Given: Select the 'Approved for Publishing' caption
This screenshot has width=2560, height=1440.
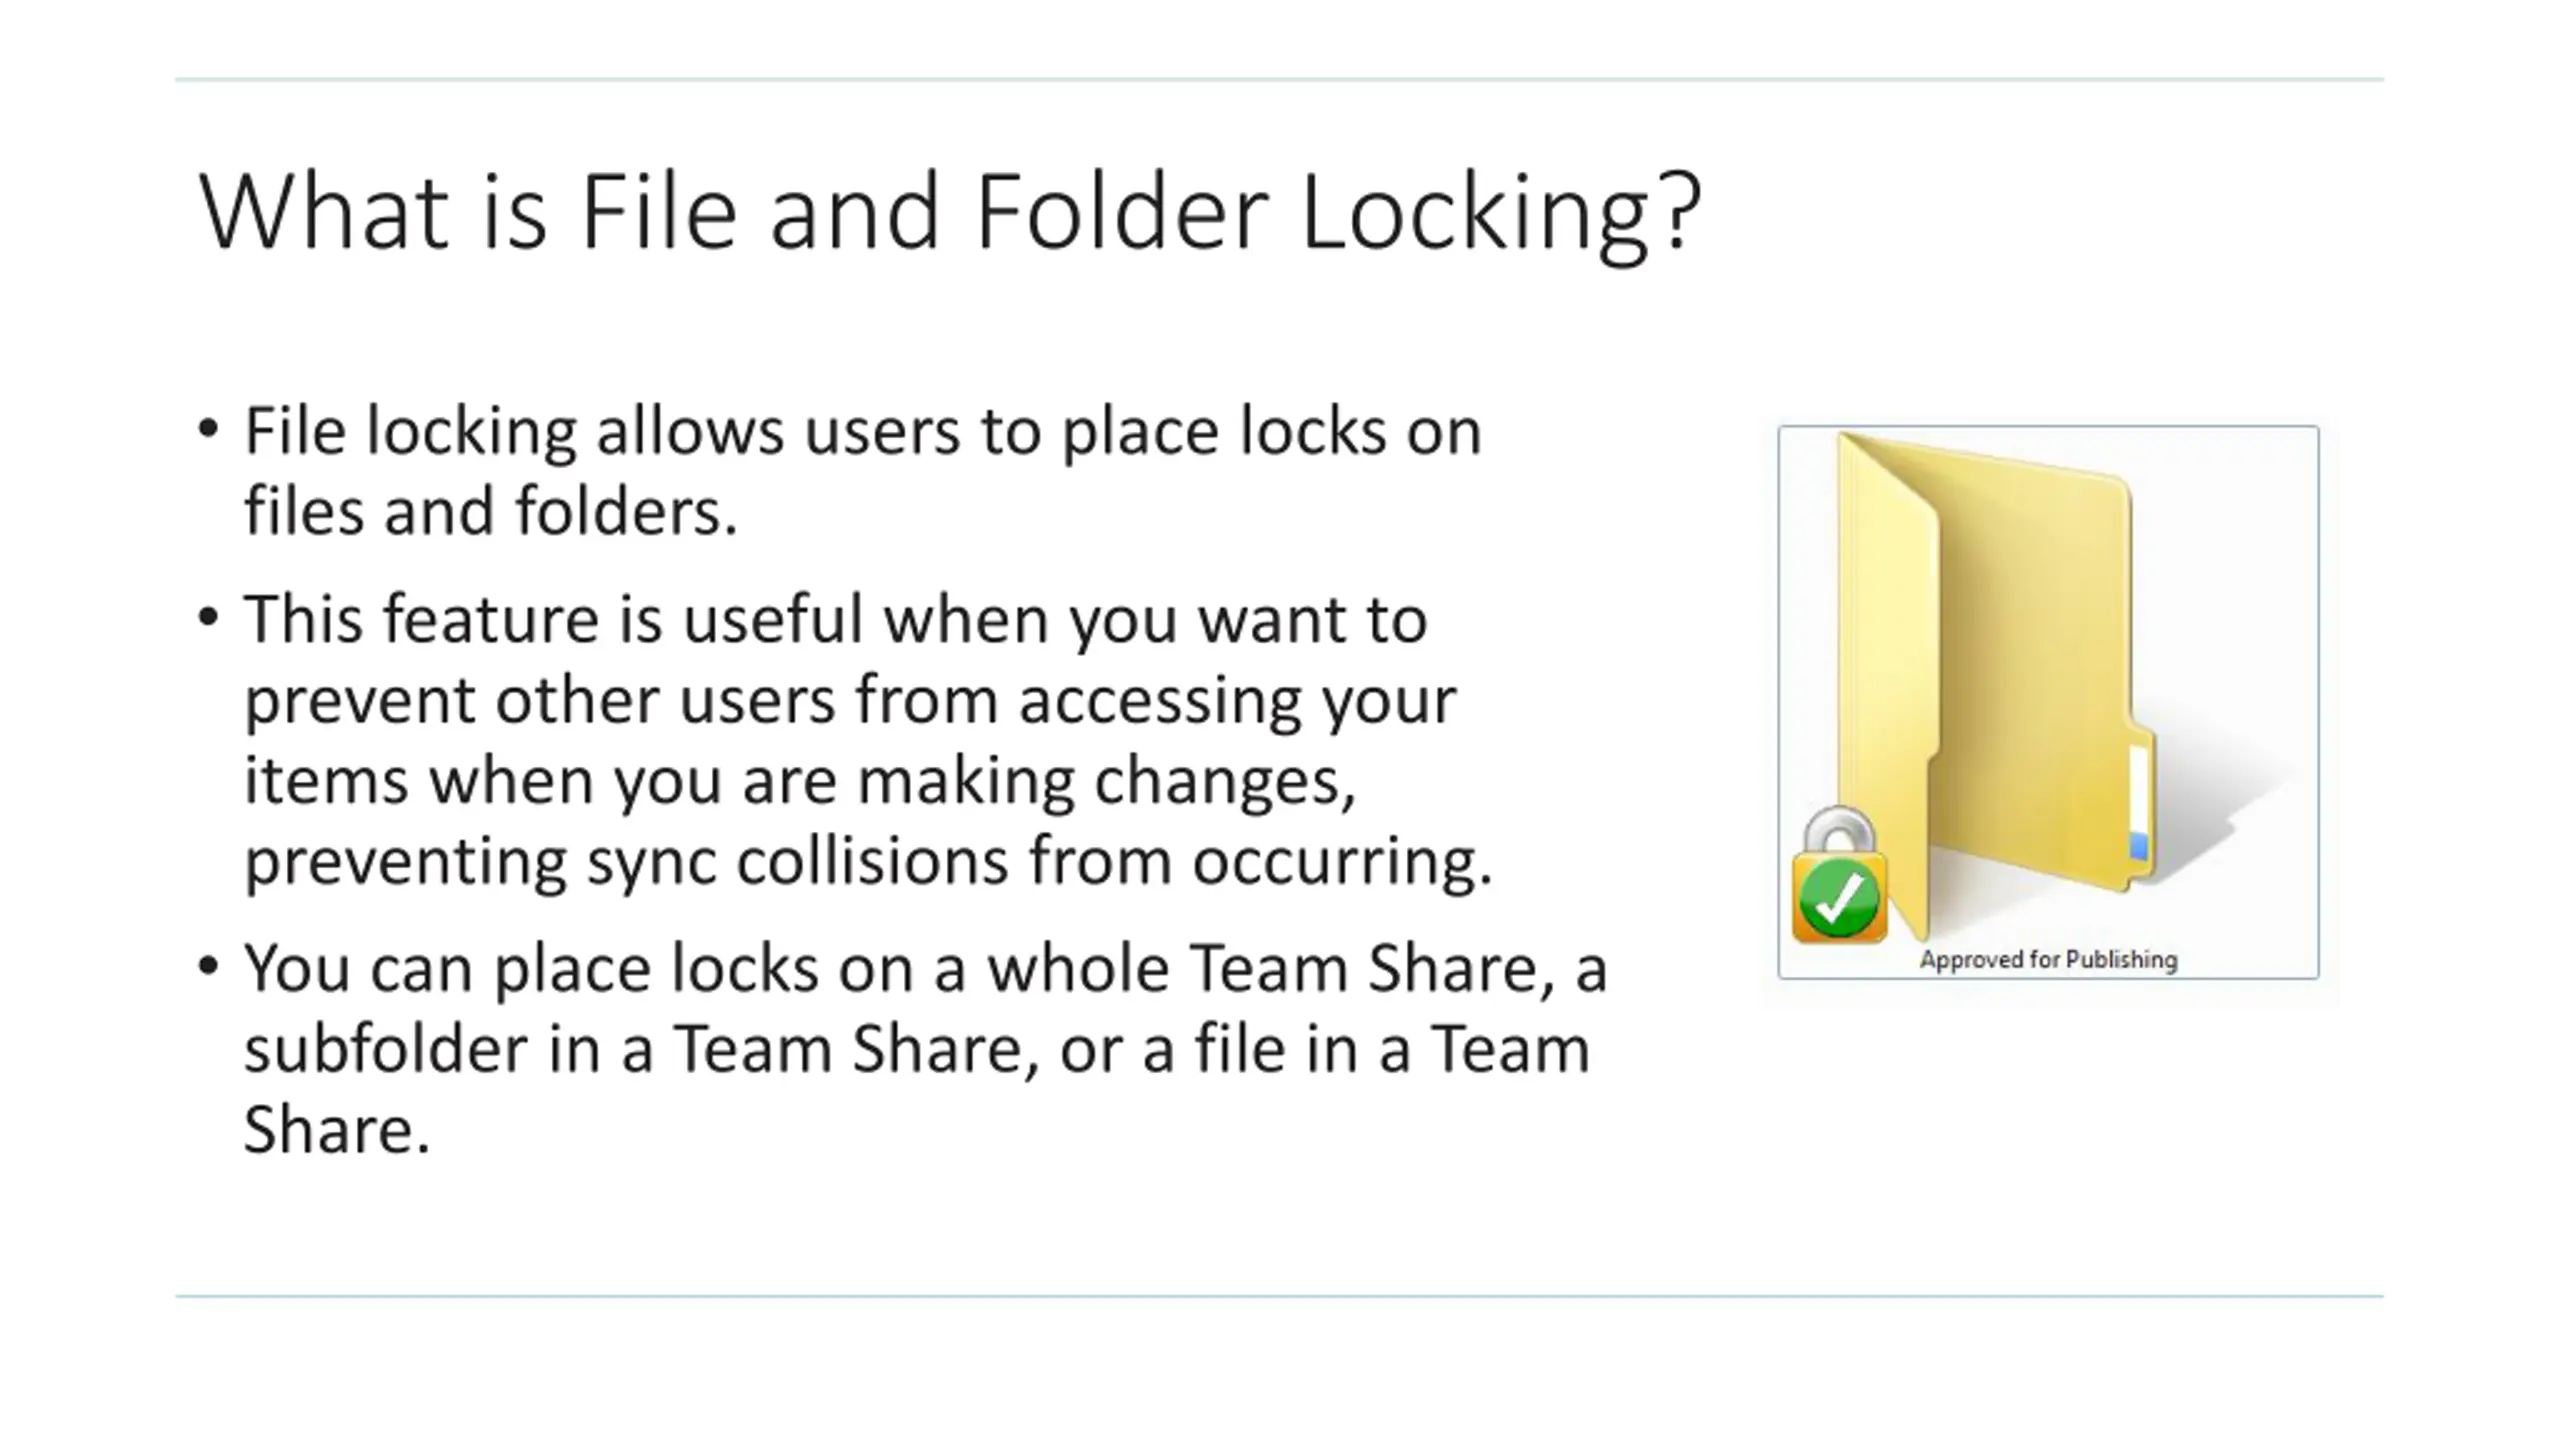Looking at the screenshot, I should pyautogui.click(x=2048, y=960).
